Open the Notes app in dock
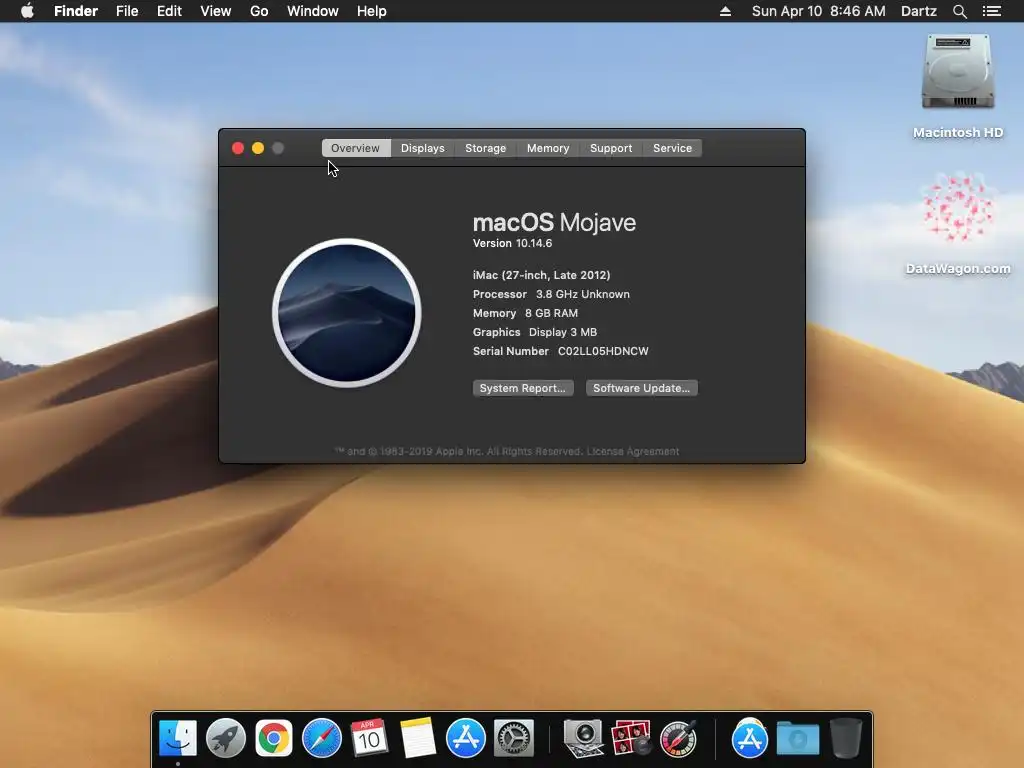This screenshot has width=1024, height=768. (417, 738)
